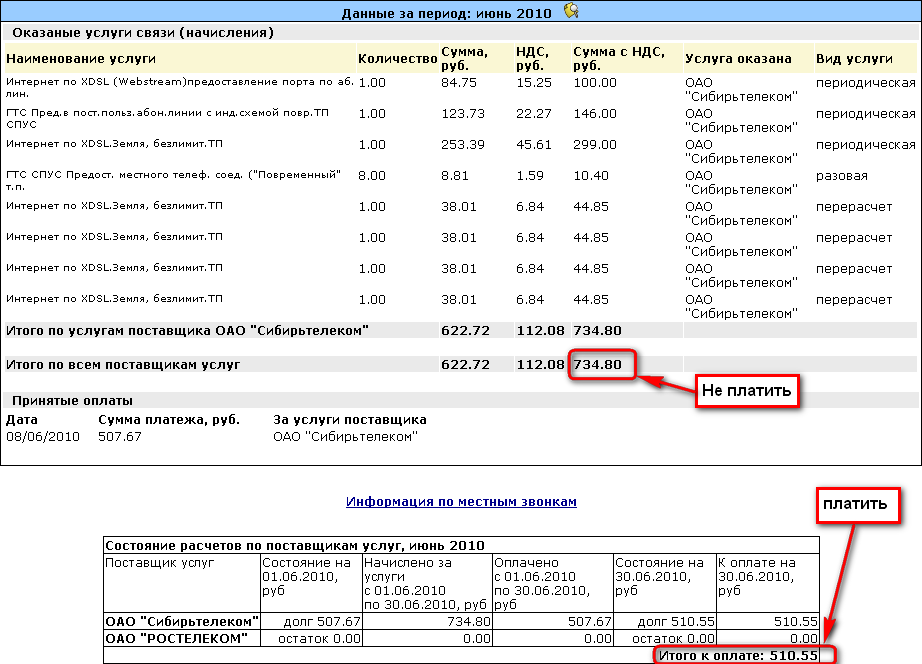Select the row "Итого по услугам поставщика ОАО Сибирьтелеком"

460,331
